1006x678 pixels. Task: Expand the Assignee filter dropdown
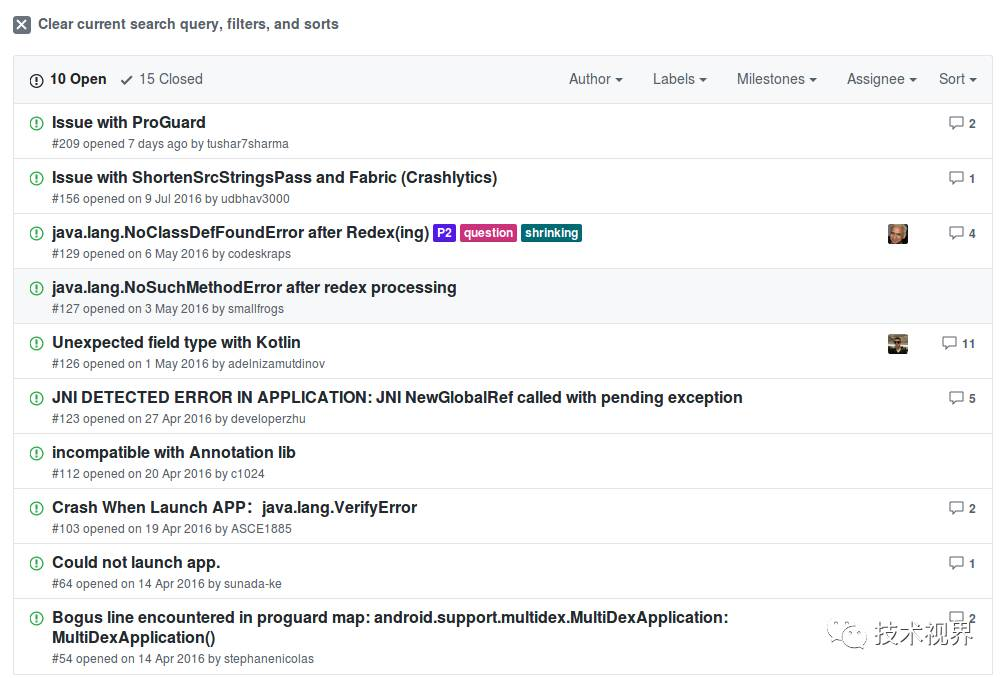(x=881, y=79)
